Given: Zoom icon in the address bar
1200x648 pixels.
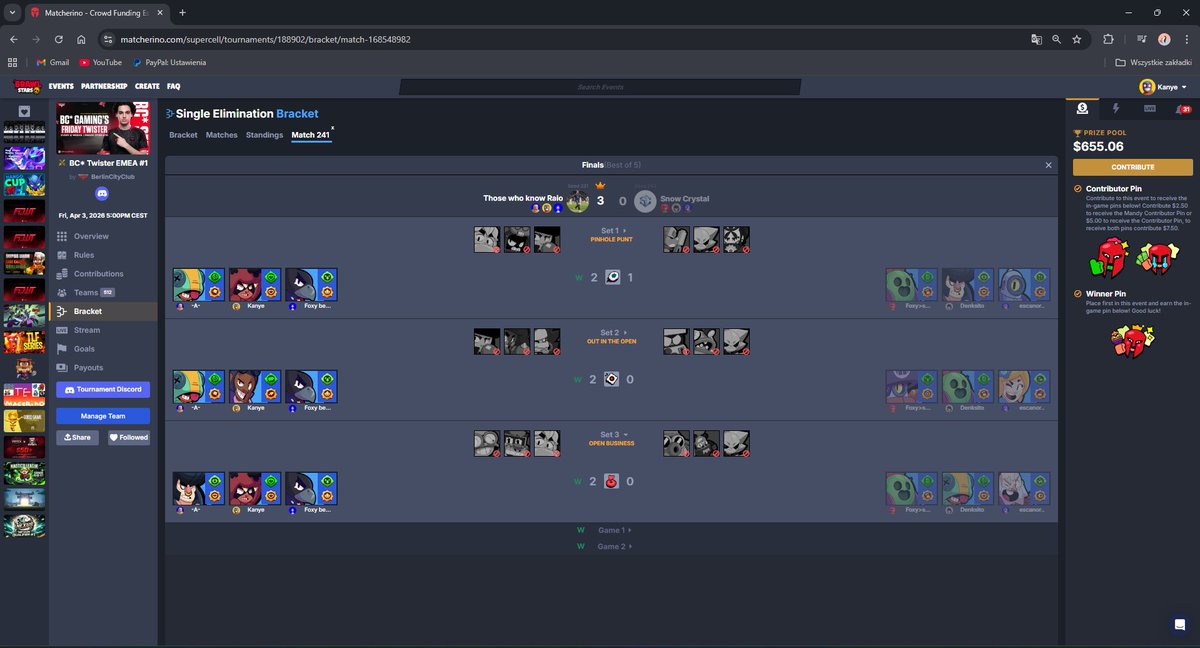Looking at the screenshot, I should [1056, 39].
